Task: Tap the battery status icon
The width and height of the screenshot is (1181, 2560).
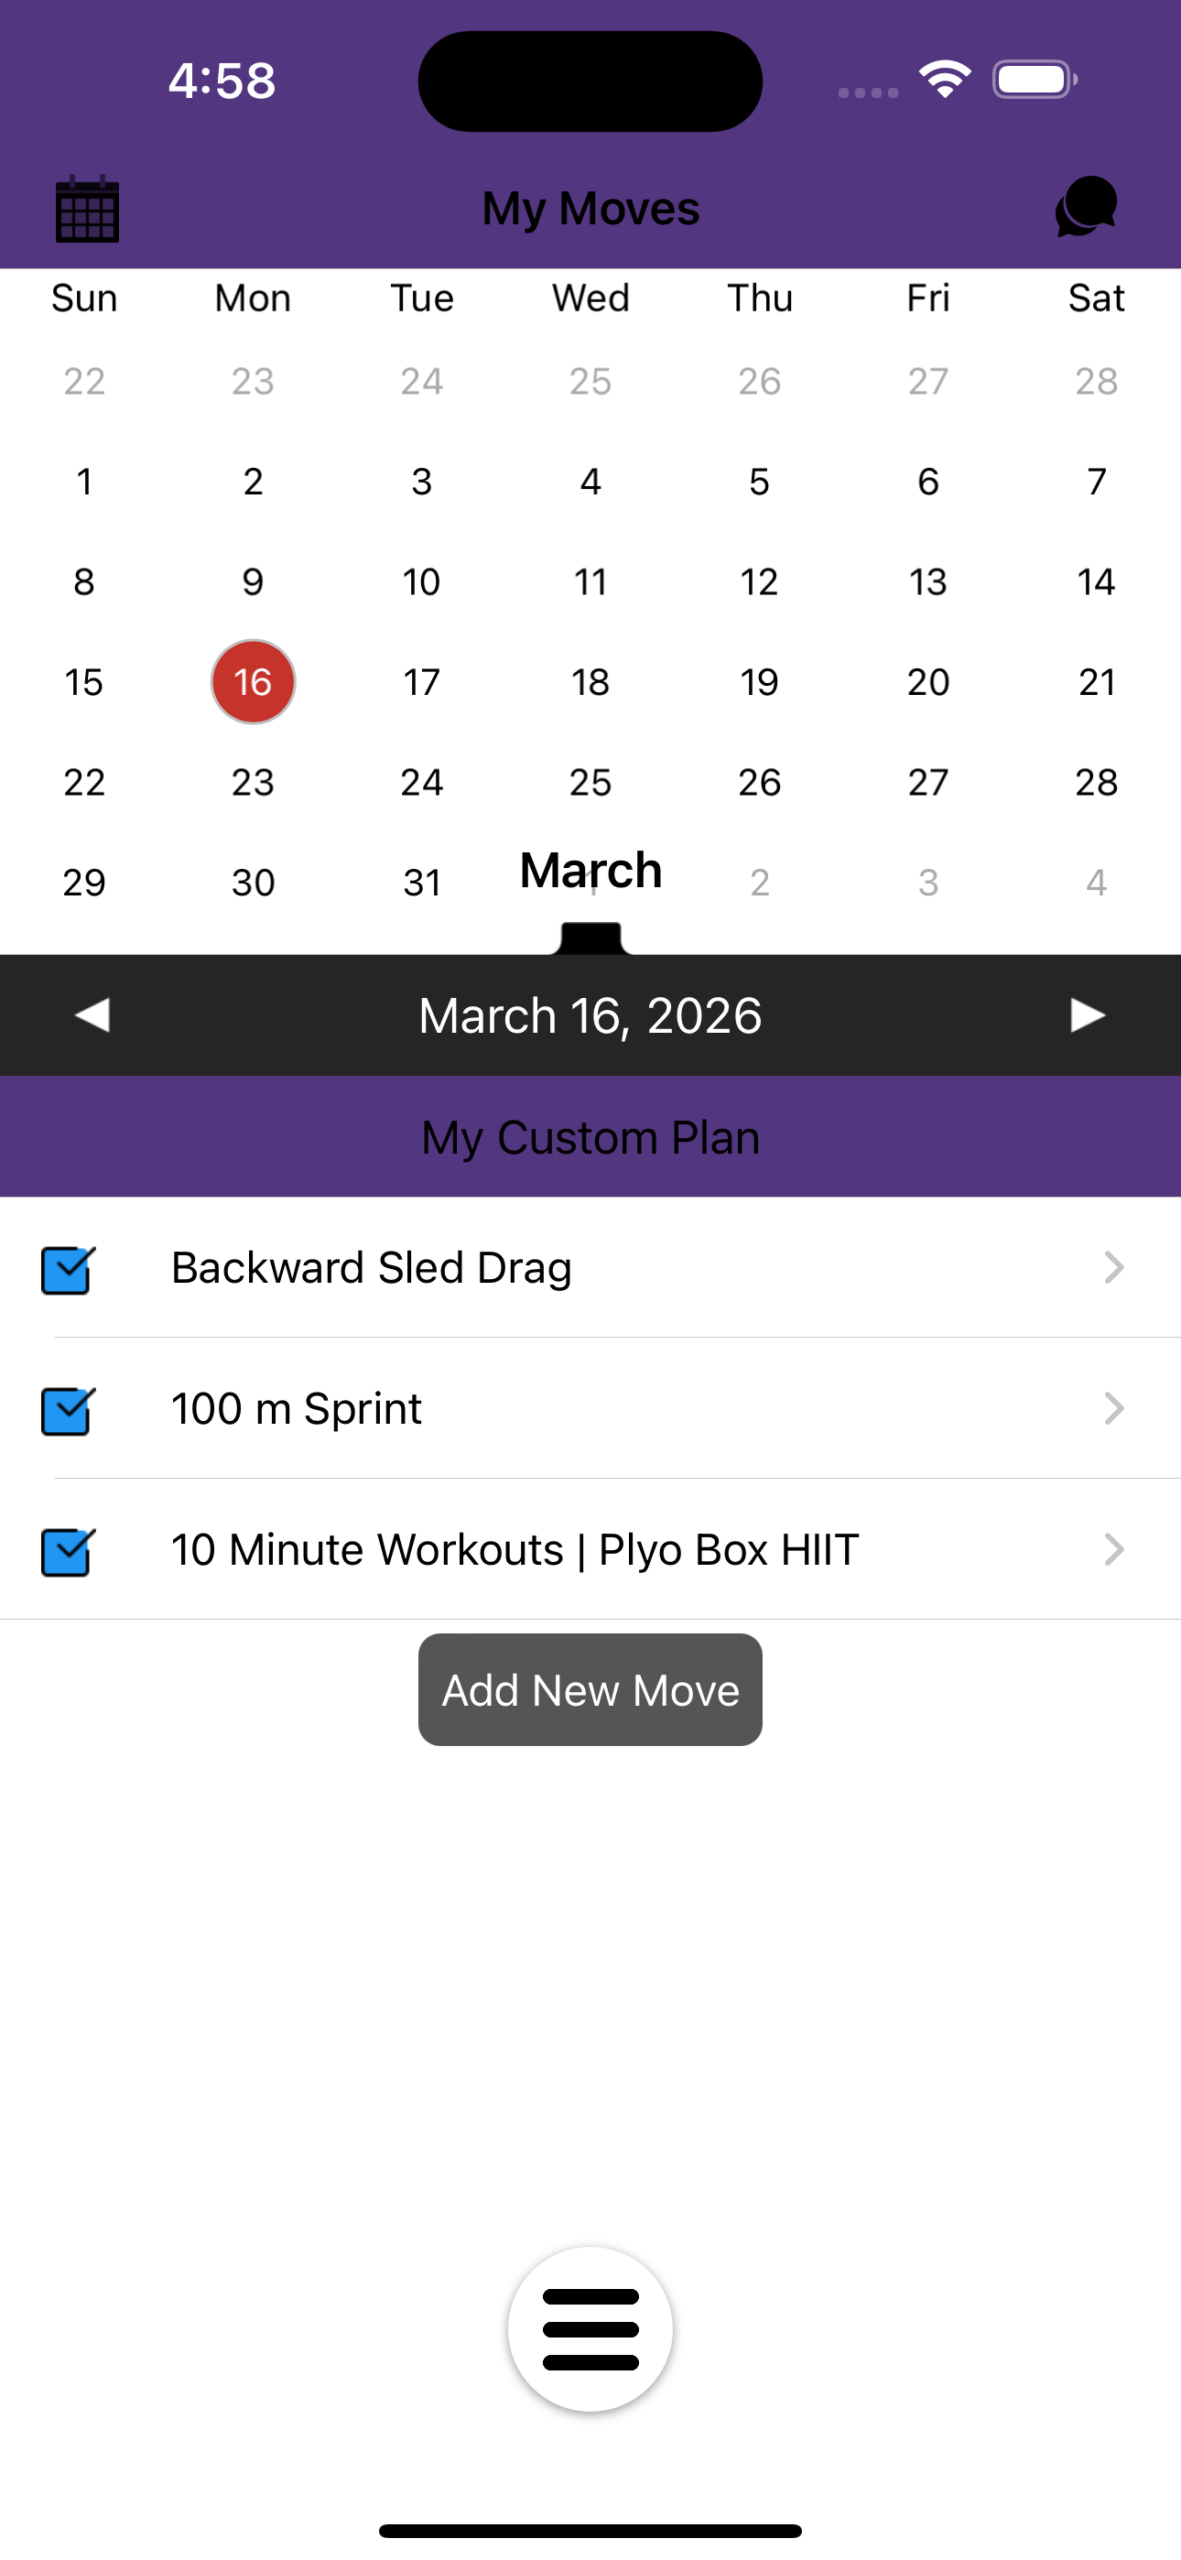Action: [1034, 79]
